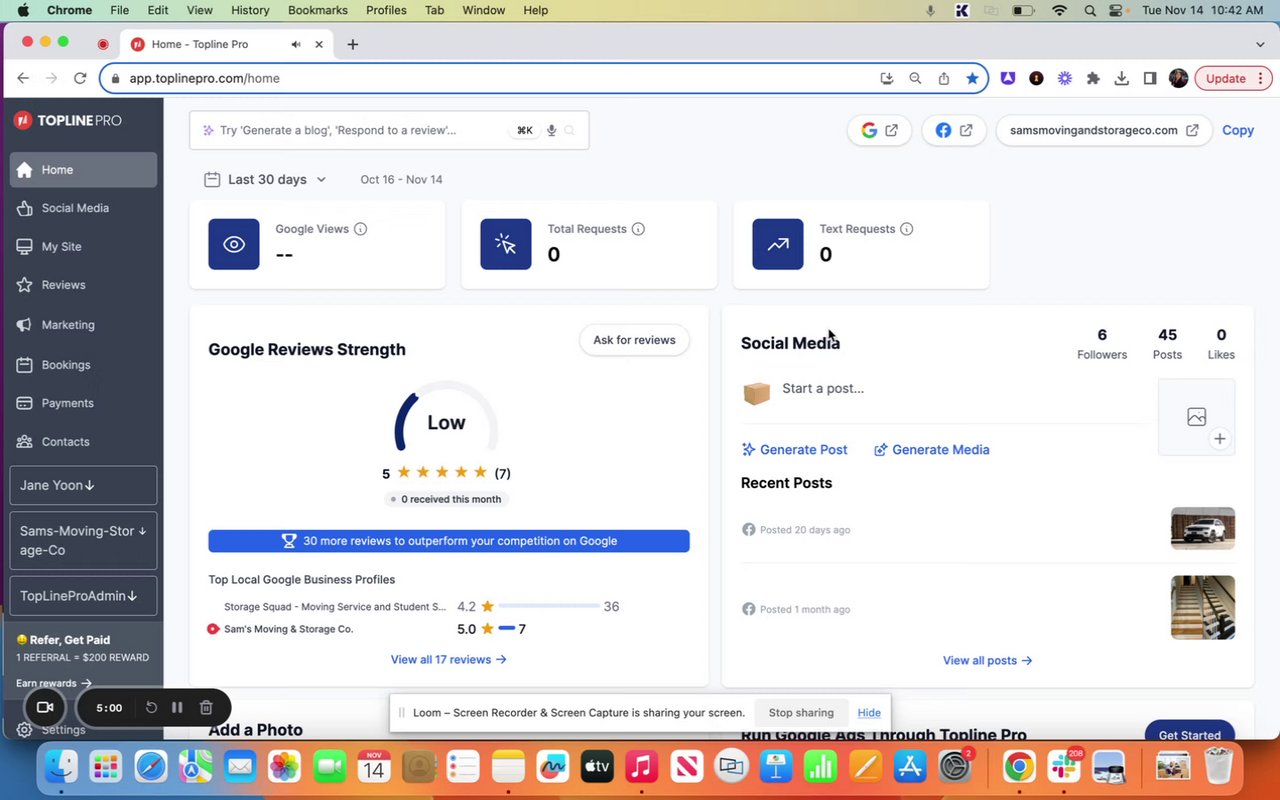Click View all posts link
This screenshot has width=1280, height=800.
tap(988, 661)
